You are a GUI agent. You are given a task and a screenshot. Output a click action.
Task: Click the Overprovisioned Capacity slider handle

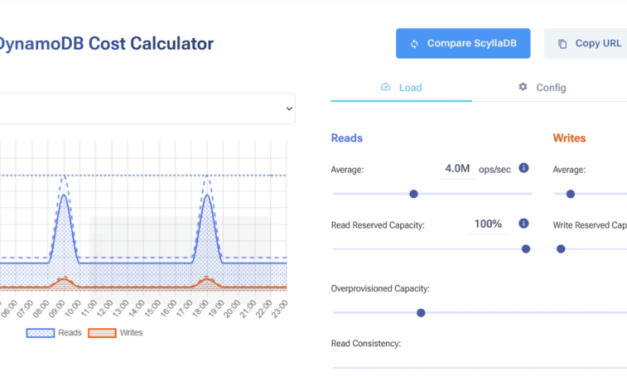tap(421, 313)
